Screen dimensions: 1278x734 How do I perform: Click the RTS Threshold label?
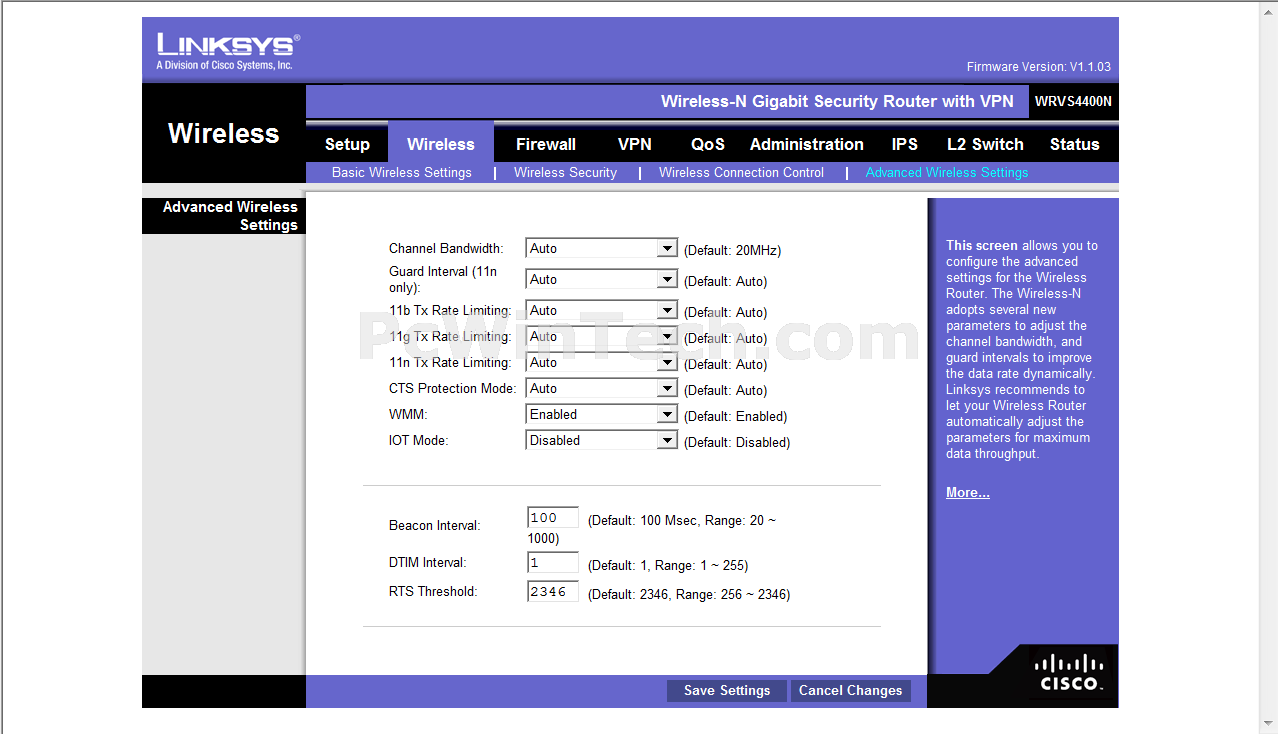(433, 592)
